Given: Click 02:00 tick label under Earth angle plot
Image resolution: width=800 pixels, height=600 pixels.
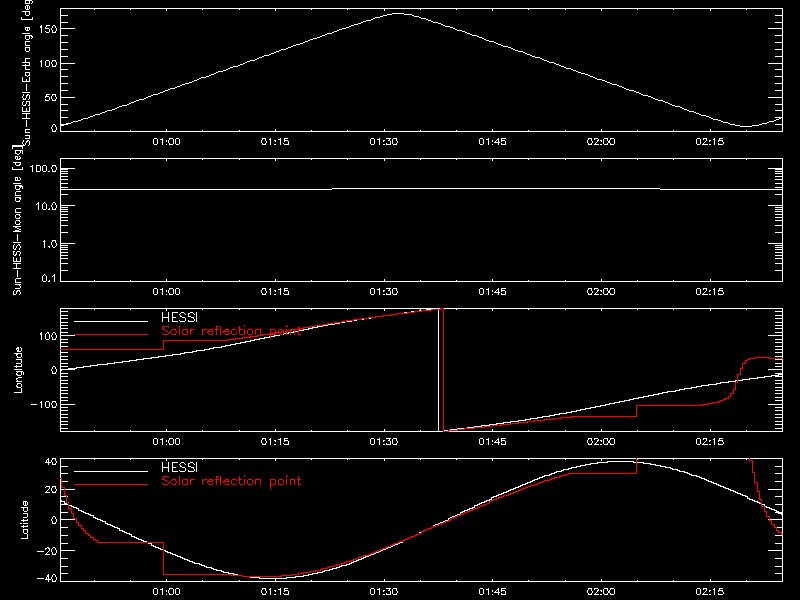Looking at the screenshot, I should pyautogui.click(x=601, y=142).
